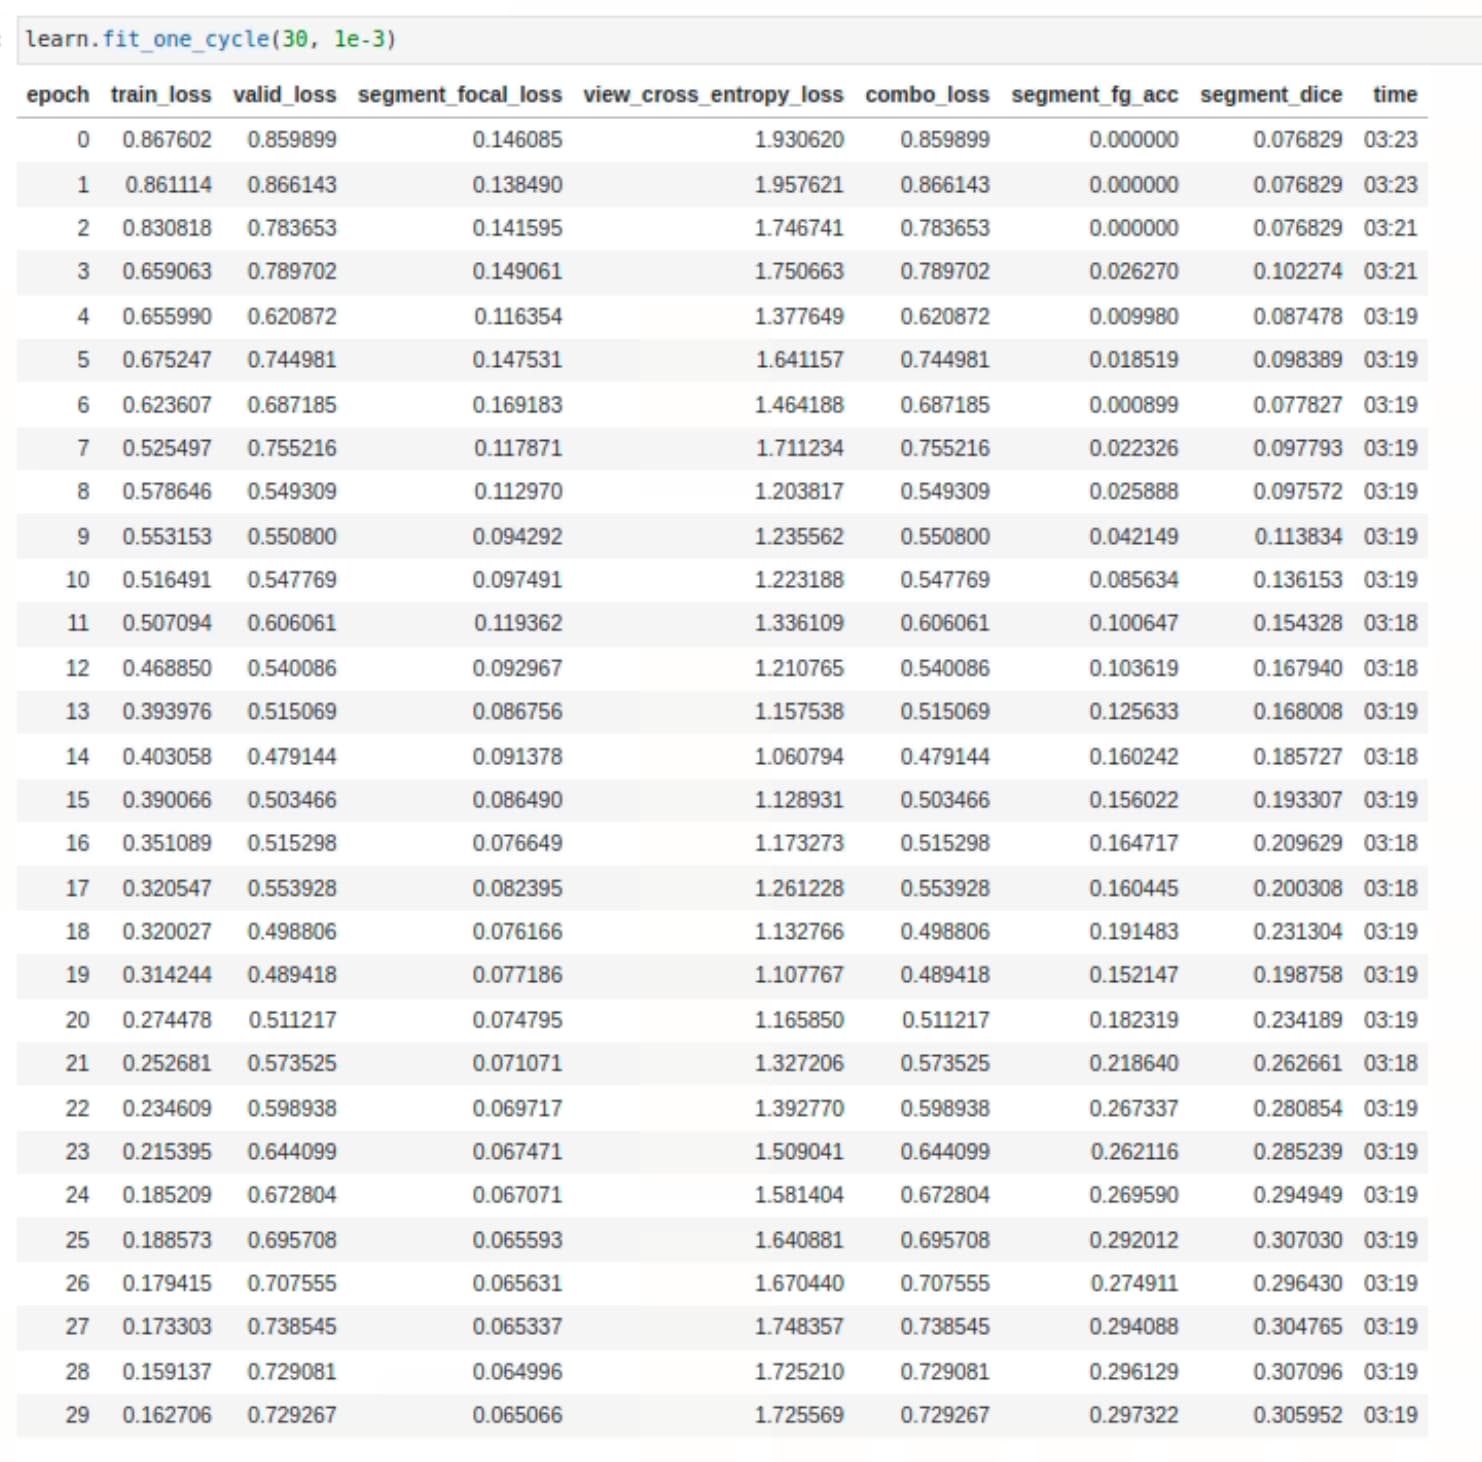
Task: Click the view_cross_entropy_loss column header
Action: pyautogui.click(x=713, y=95)
